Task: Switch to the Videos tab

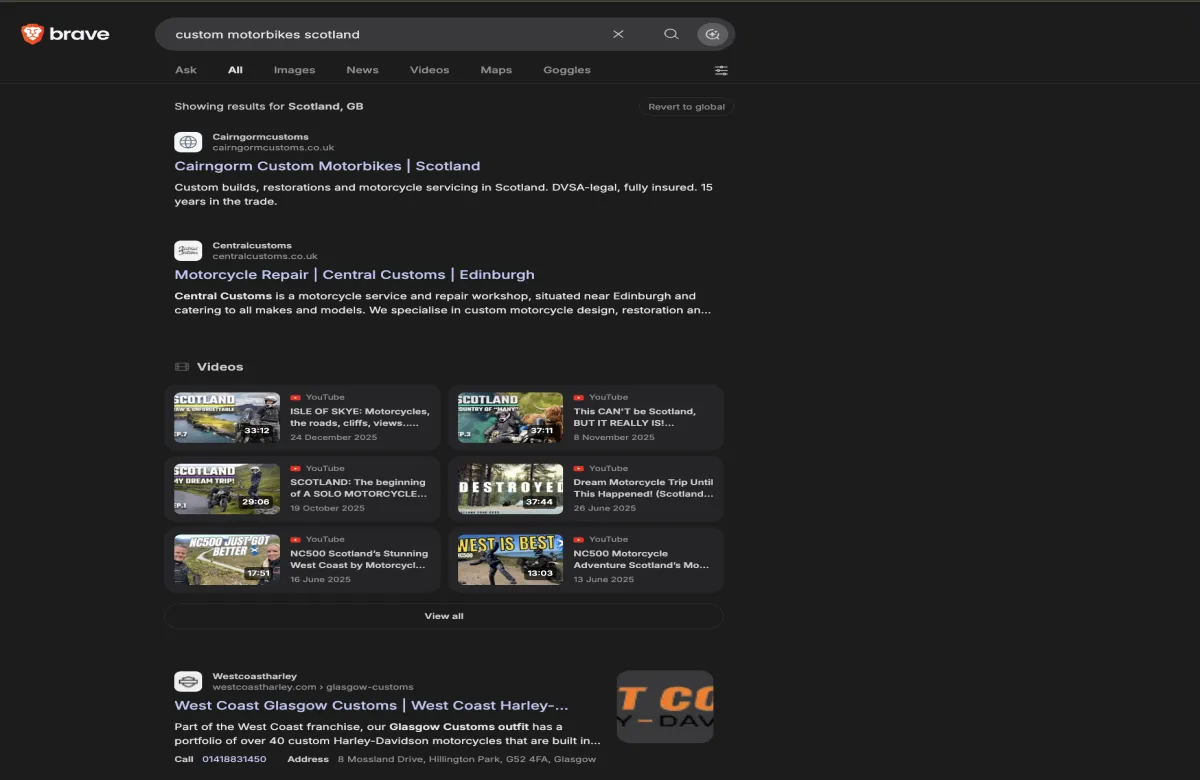Action: tap(429, 70)
